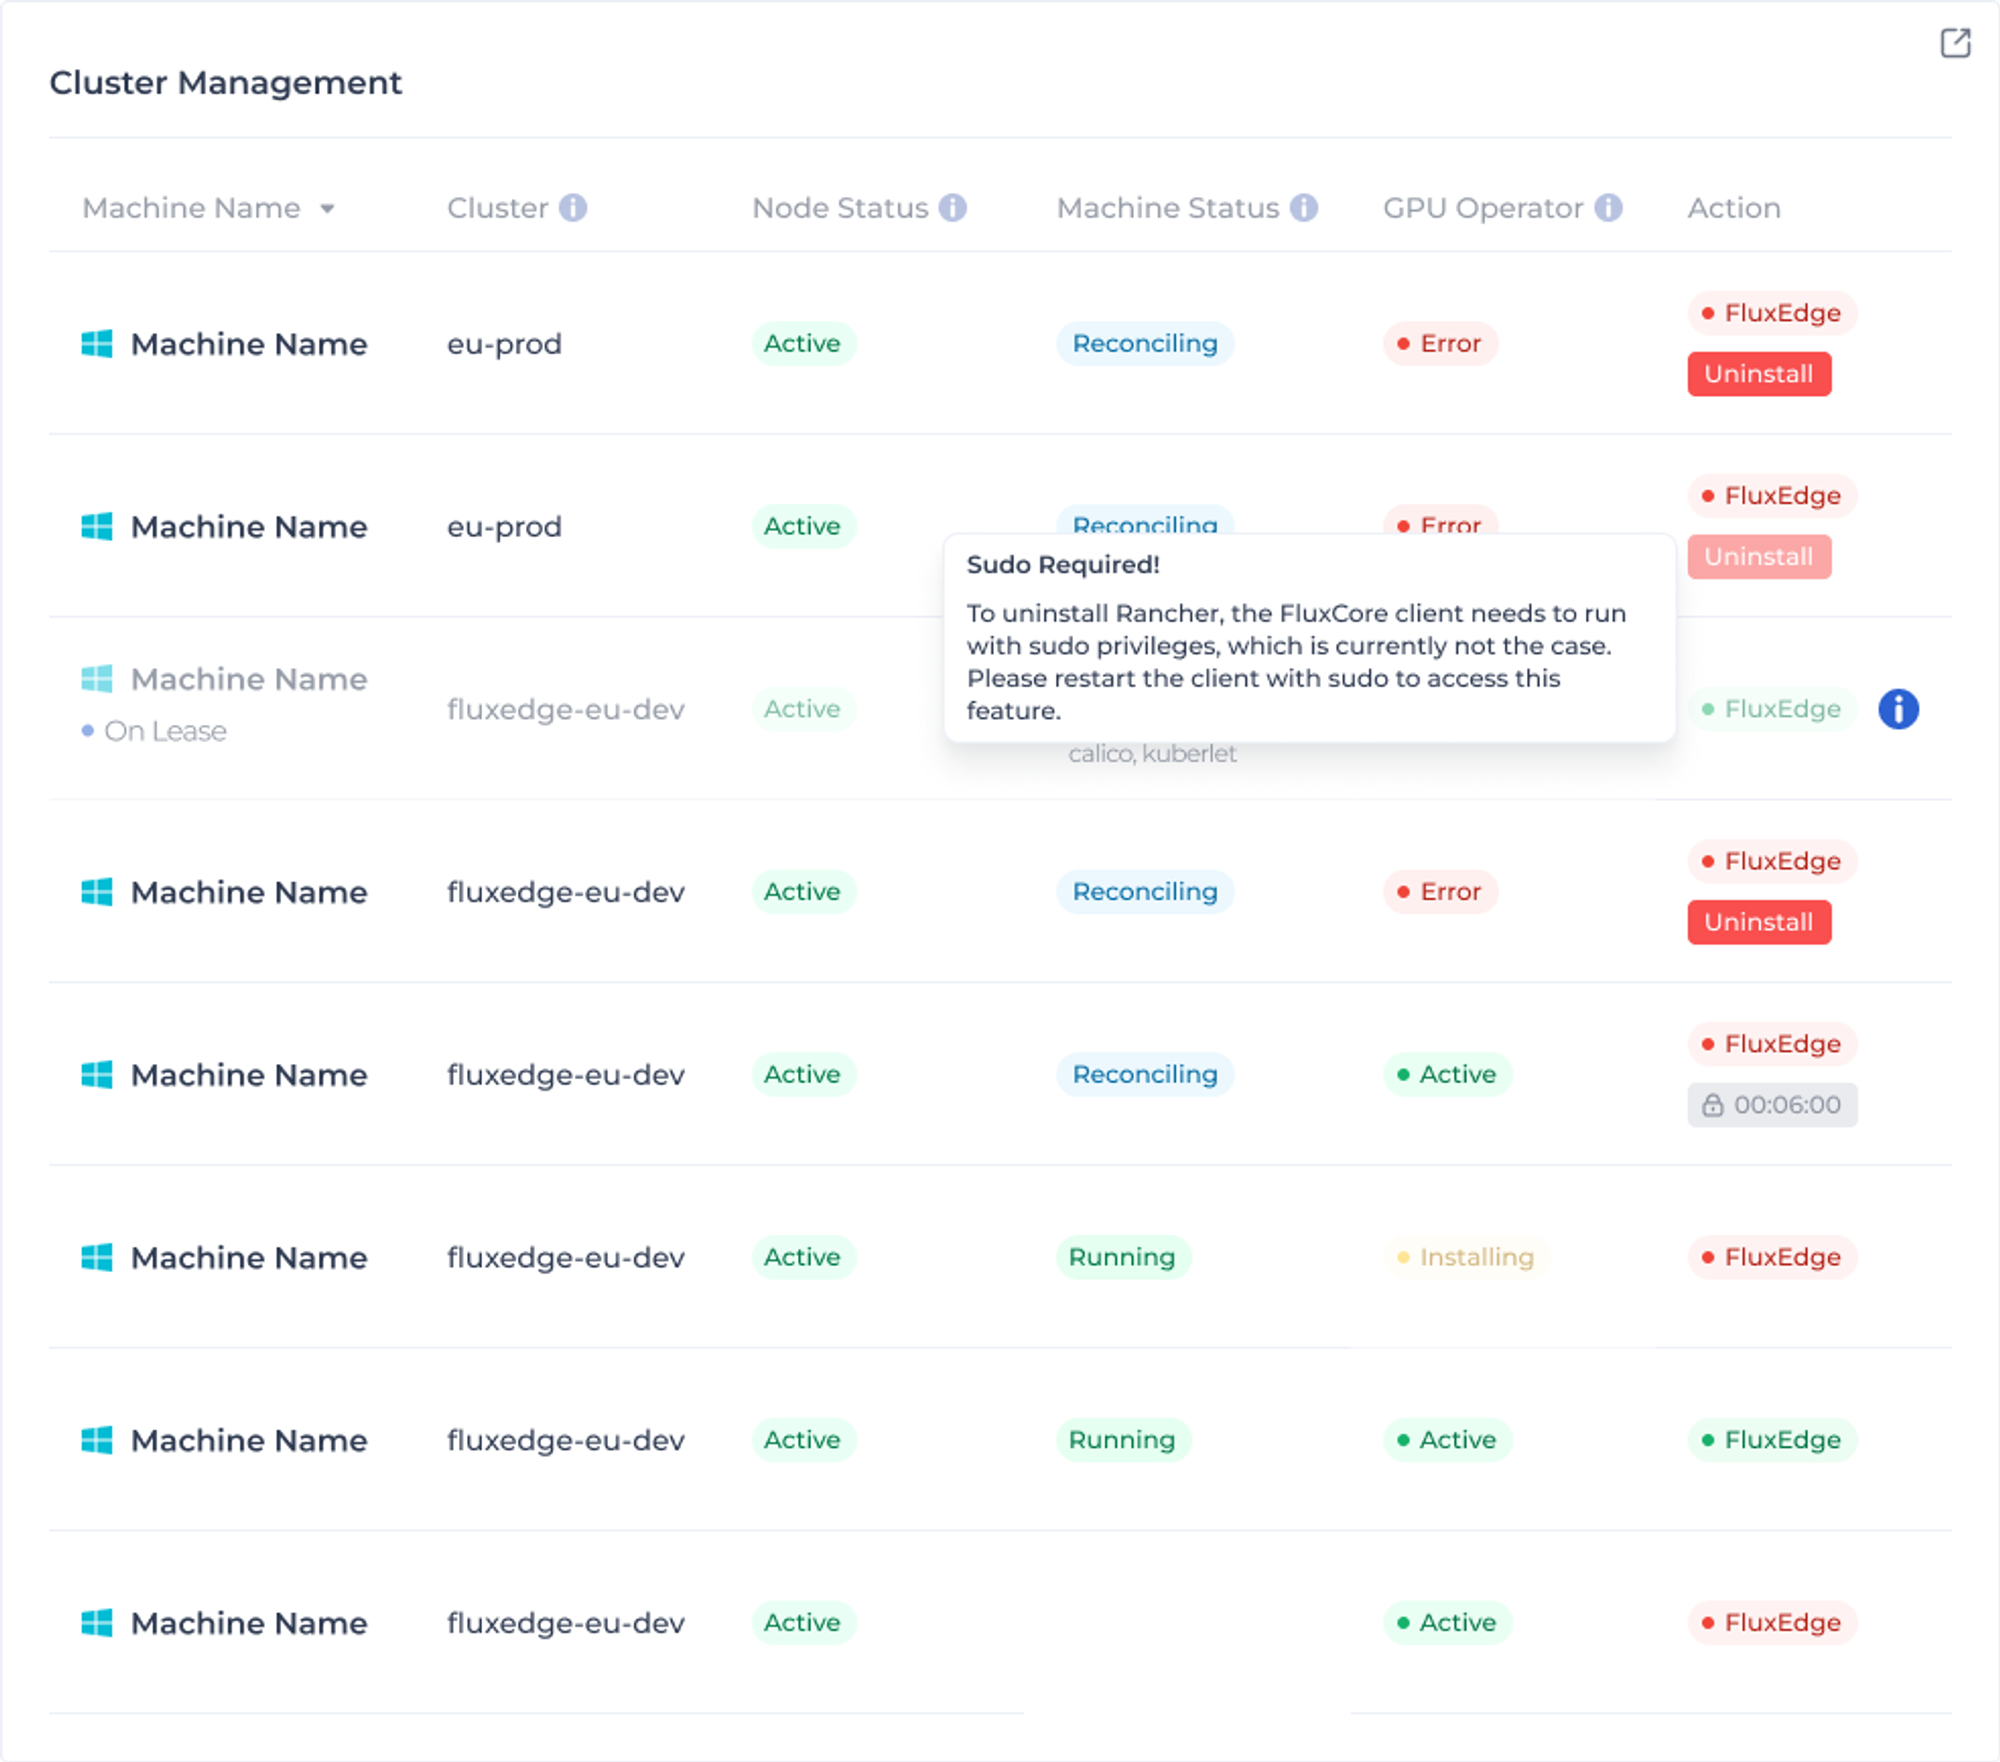This screenshot has height=1762, width=2000.
Task: Click the first row's red Error badge
Action: [x=1440, y=344]
